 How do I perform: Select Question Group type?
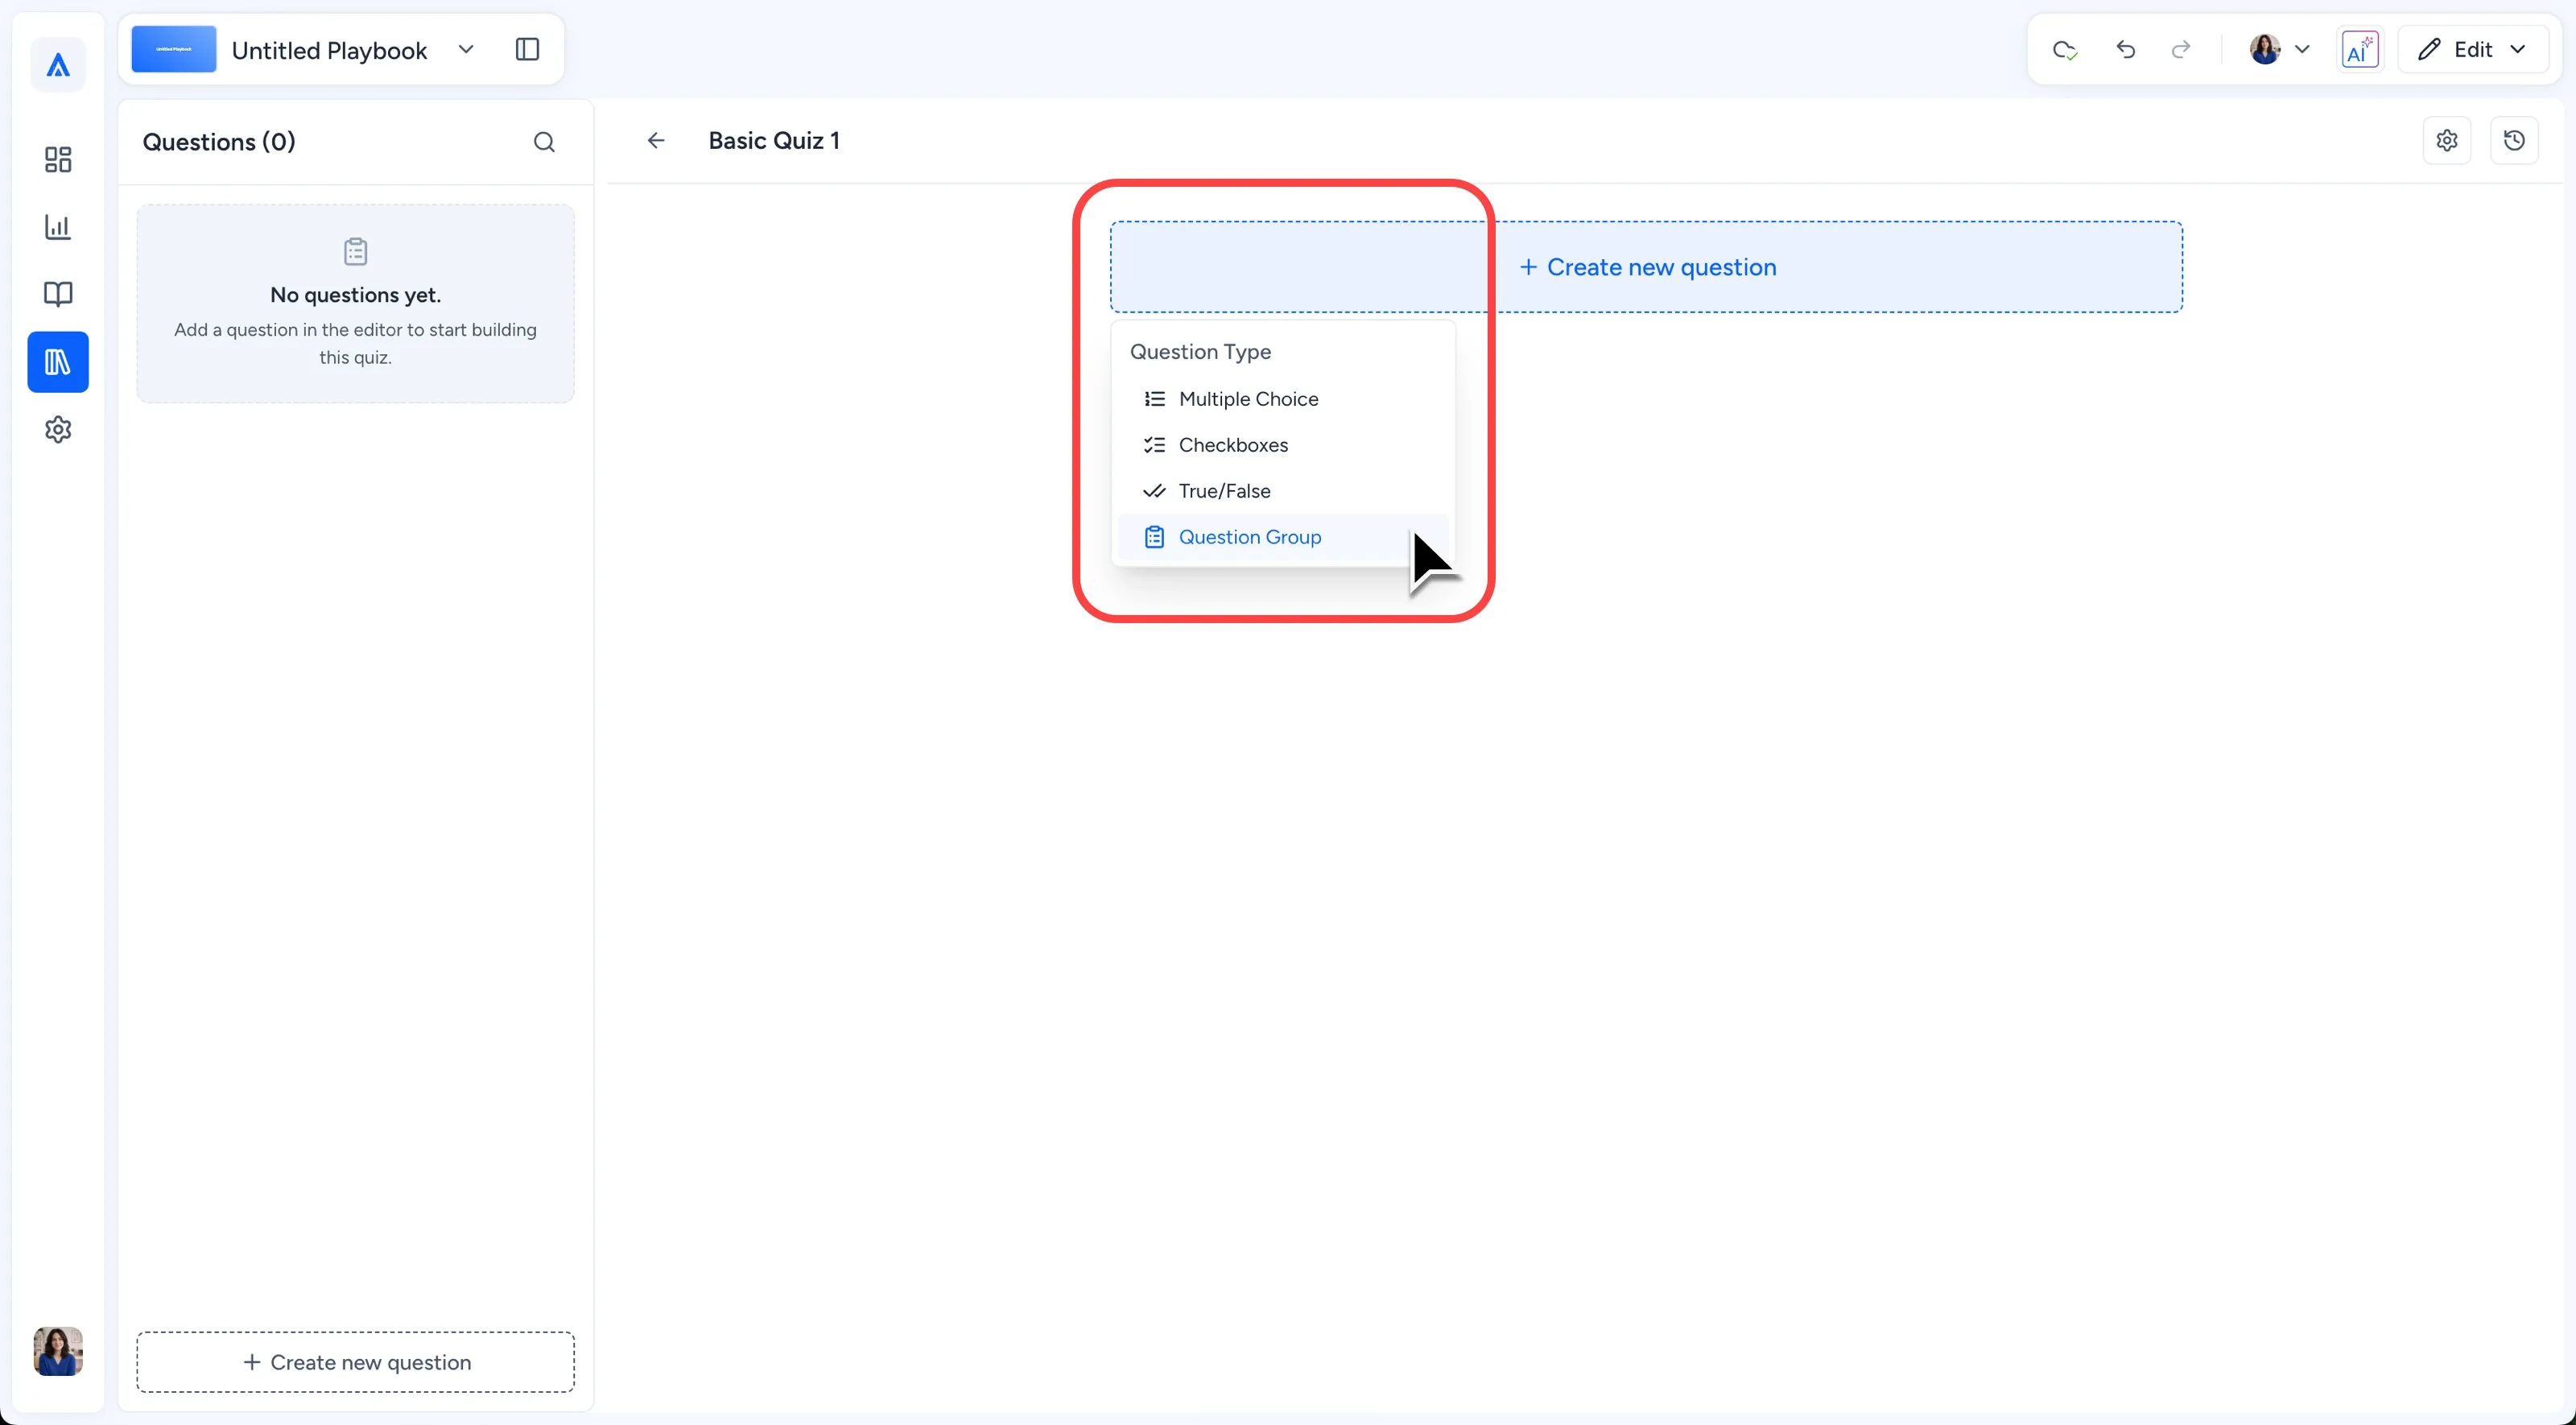tap(1283, 537)
